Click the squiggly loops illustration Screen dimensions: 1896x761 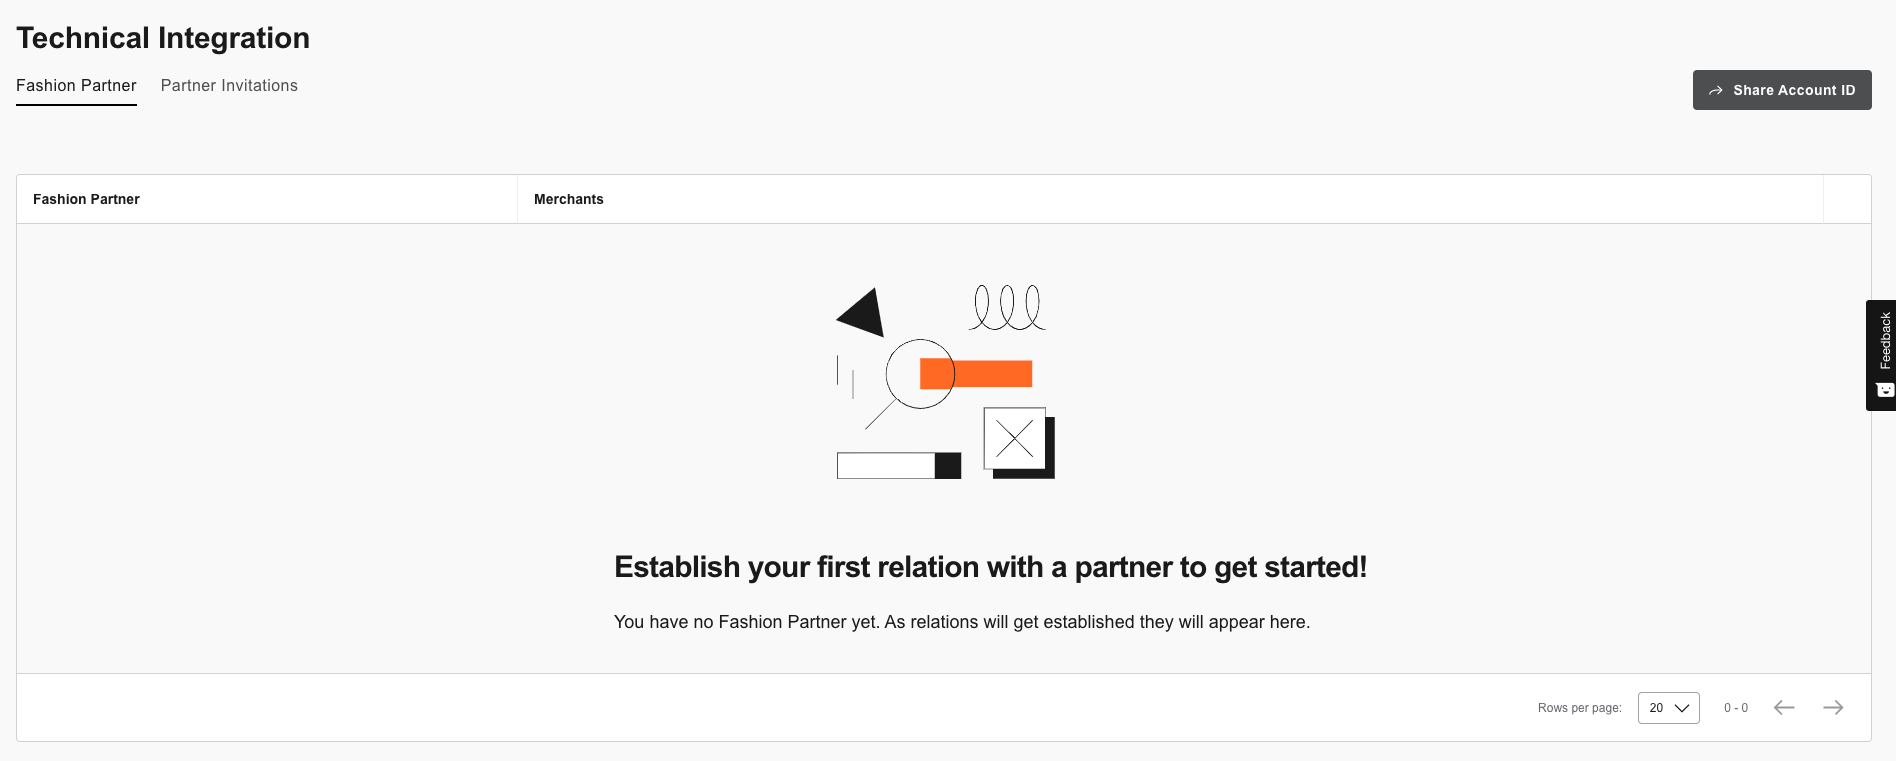pyautogui.click(x=1007, y=307)
